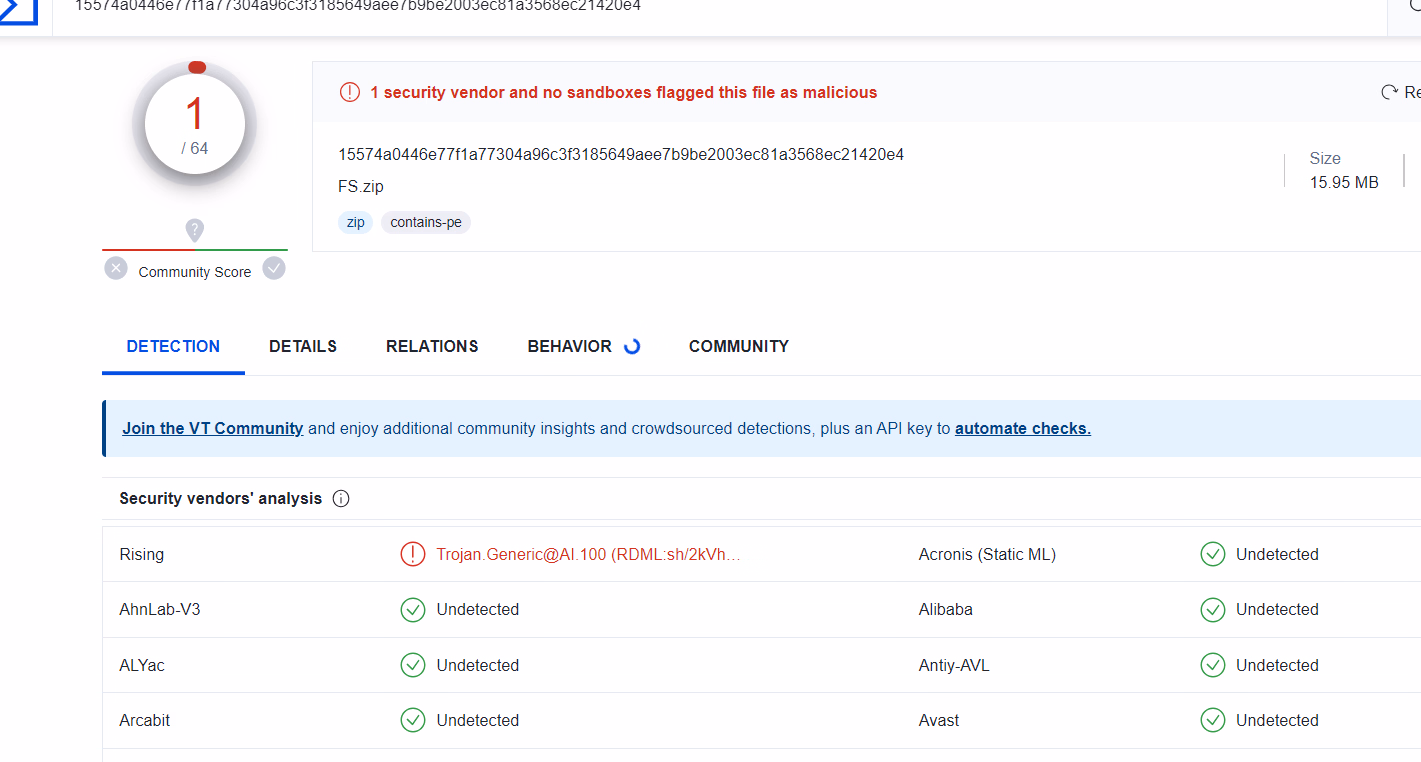The width and height of the screenshot is (1421, 762).
Task: Click the 1/64 detection score gauge
Action: [x=195, y=125]
